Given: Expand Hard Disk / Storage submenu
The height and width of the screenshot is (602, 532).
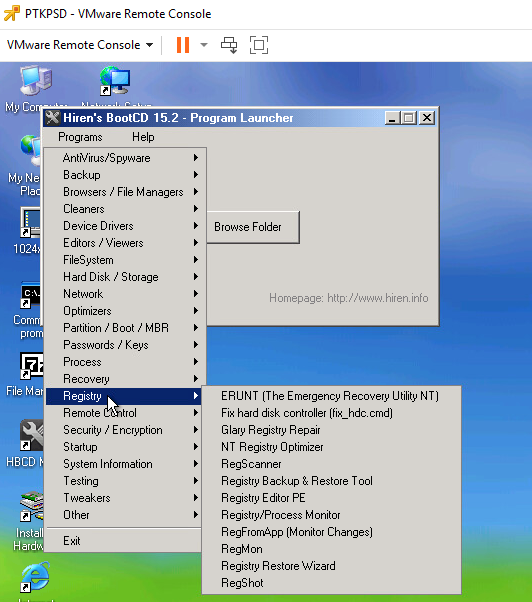Looking at the screenshot, I should pos(126,277).
